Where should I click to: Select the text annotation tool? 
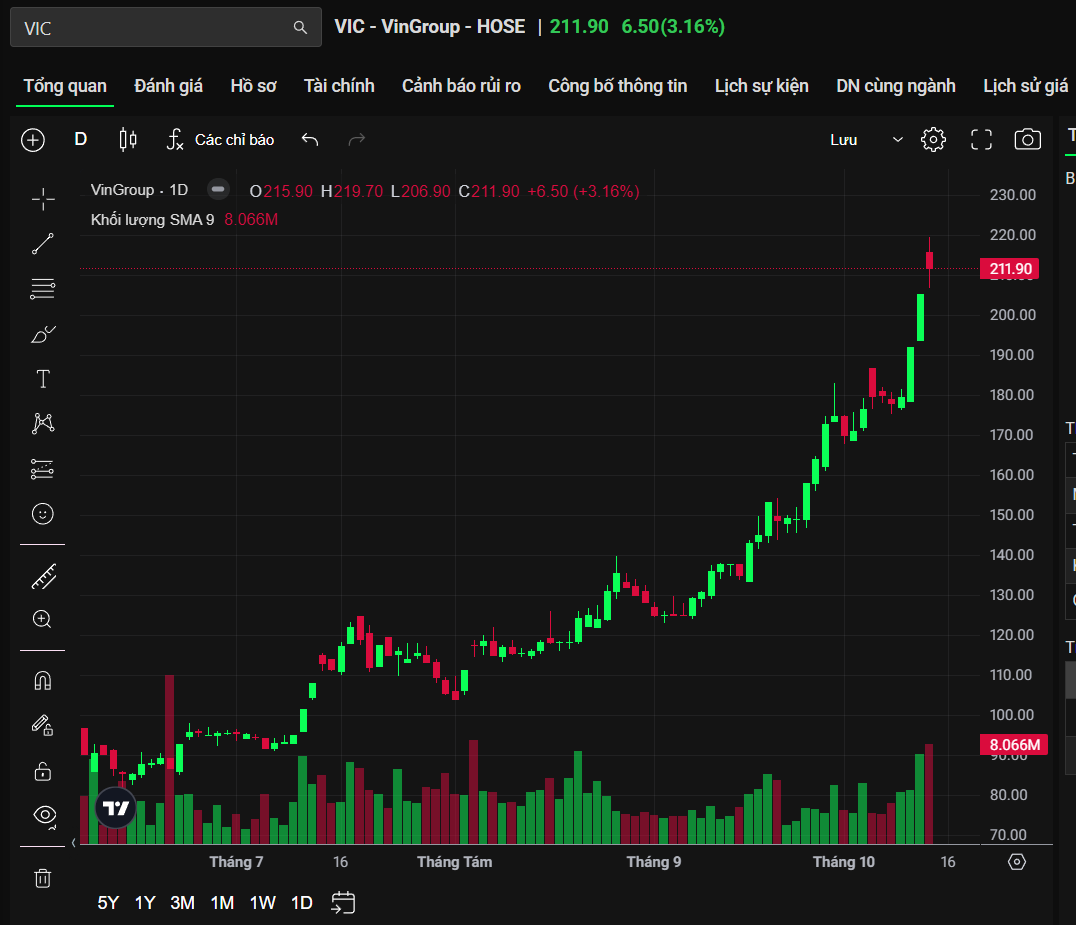tap(43, 379)
